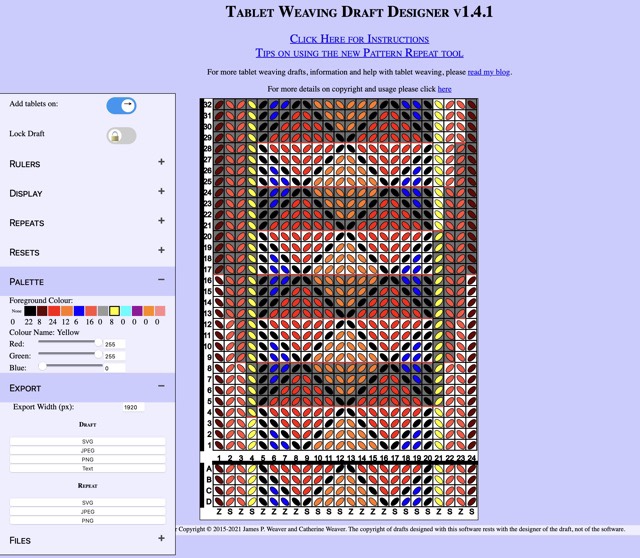Pick the black foreground colour swatch
Viewport: 640px width, 558px height.
pyautogui.click(x=30, y=312)
